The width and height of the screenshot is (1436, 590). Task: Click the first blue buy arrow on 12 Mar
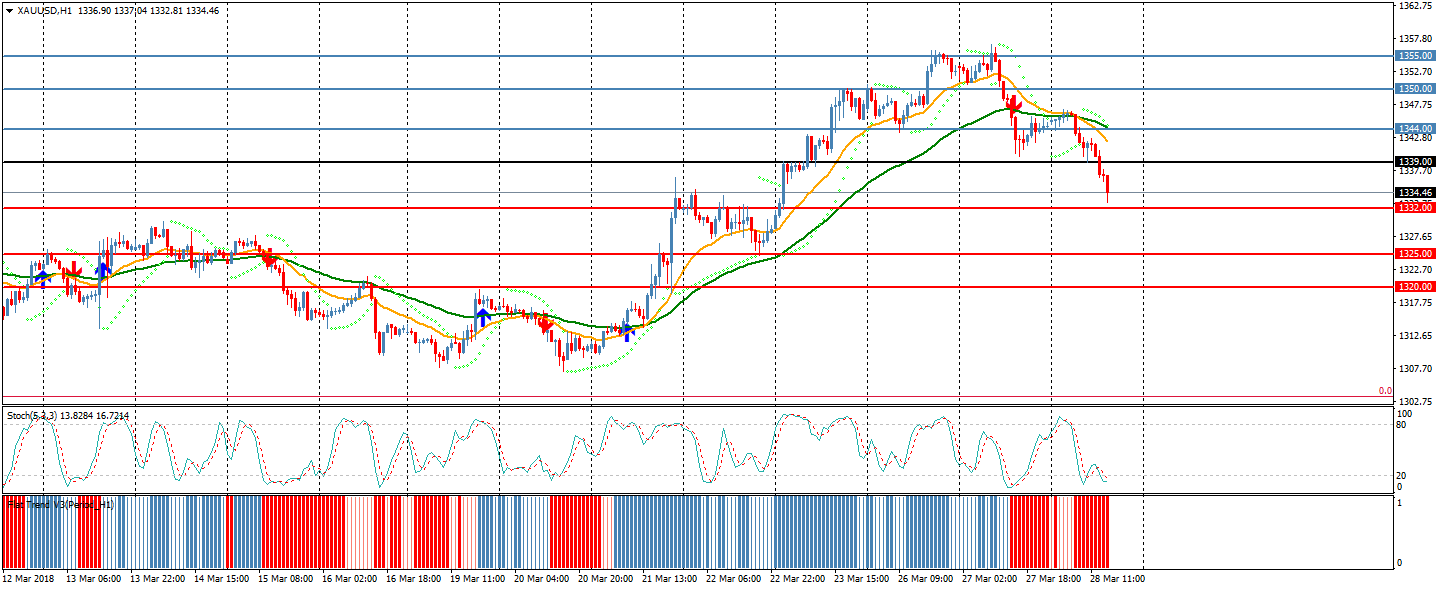tap(41, 278)
